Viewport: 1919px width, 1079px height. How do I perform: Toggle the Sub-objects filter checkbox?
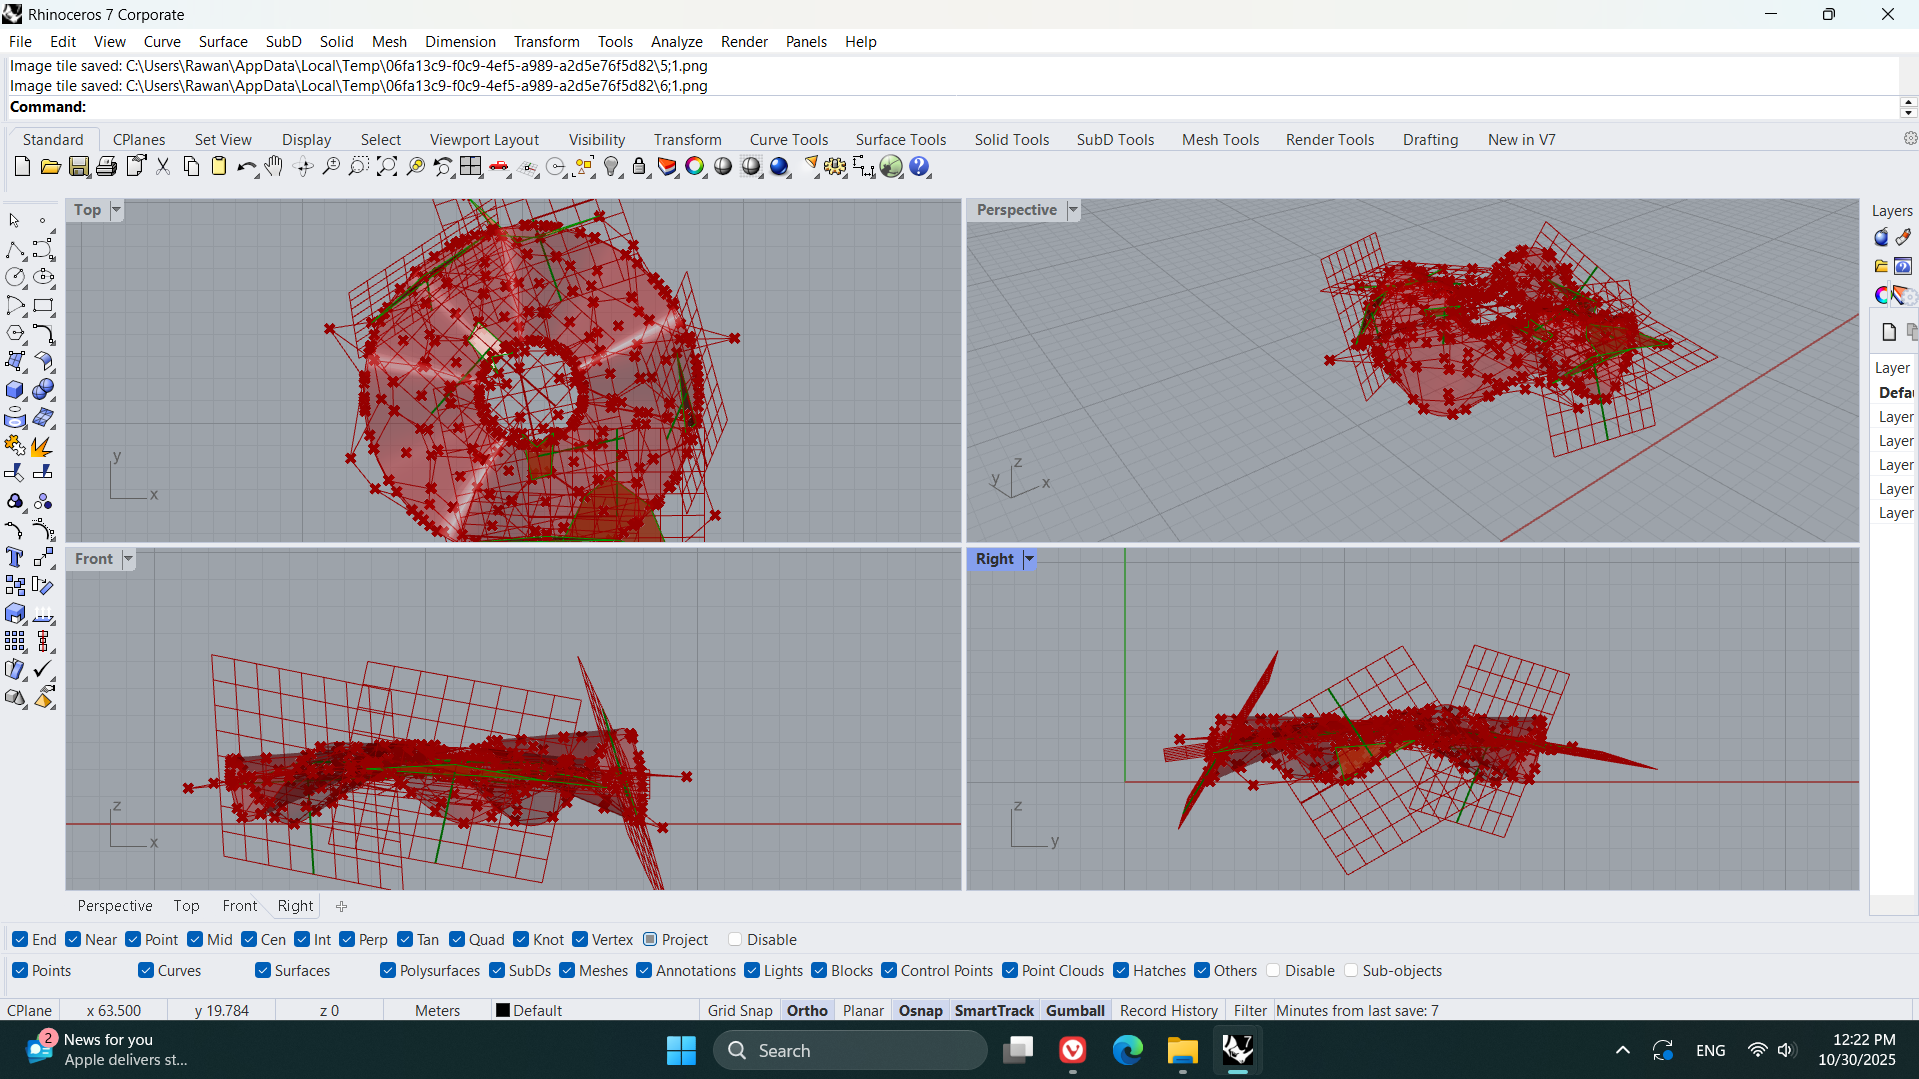1351,971
